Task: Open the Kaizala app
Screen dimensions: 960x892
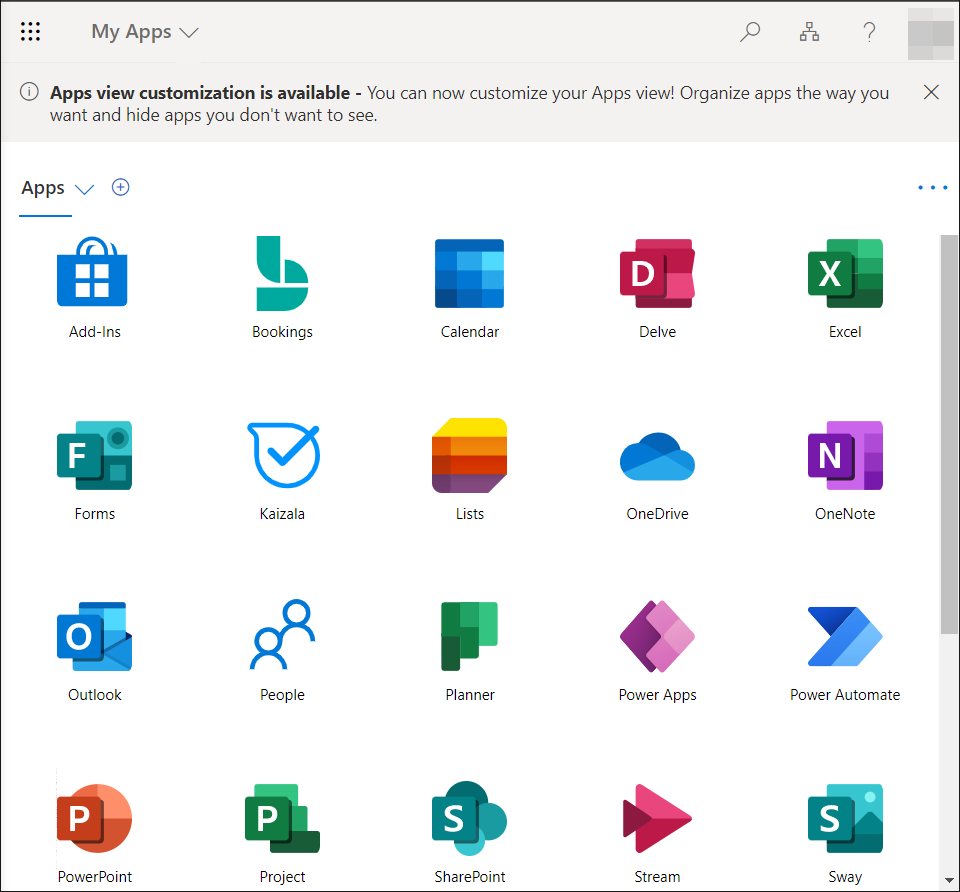Action: [x=282, y=470]
